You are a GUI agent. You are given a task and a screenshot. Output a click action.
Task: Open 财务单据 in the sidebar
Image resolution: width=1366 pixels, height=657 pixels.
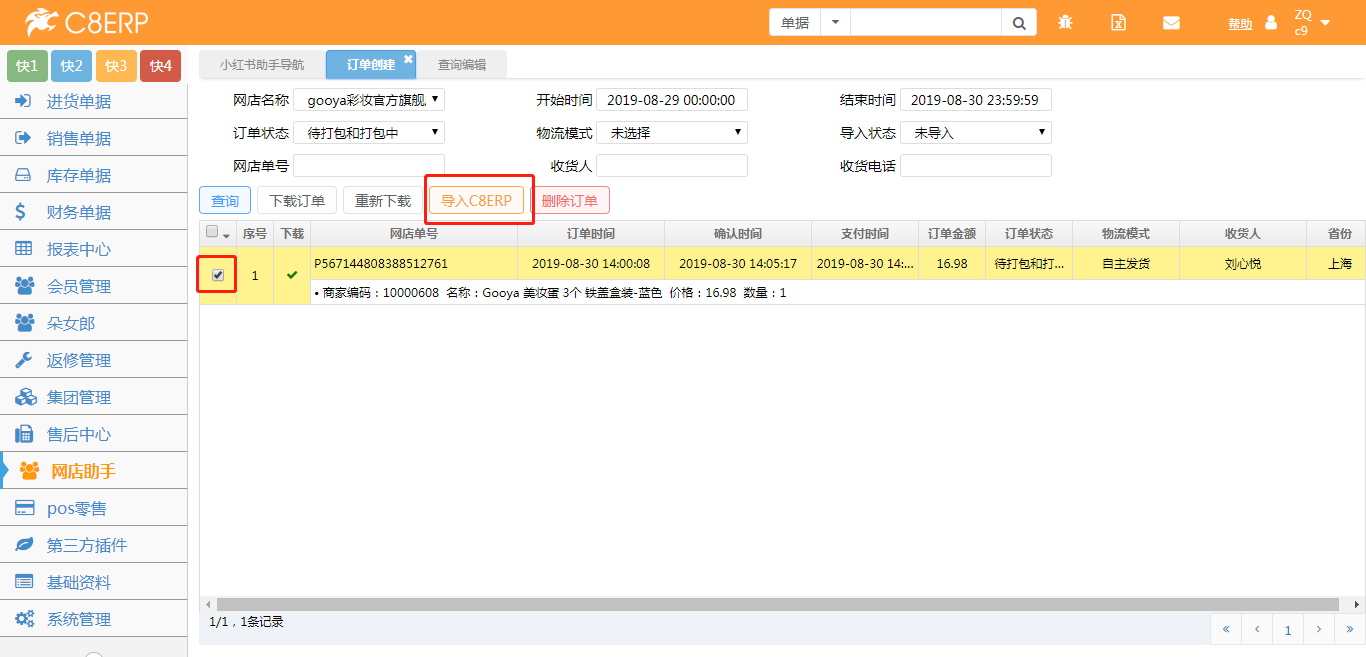pyautogui.click(x=79, y=212)
